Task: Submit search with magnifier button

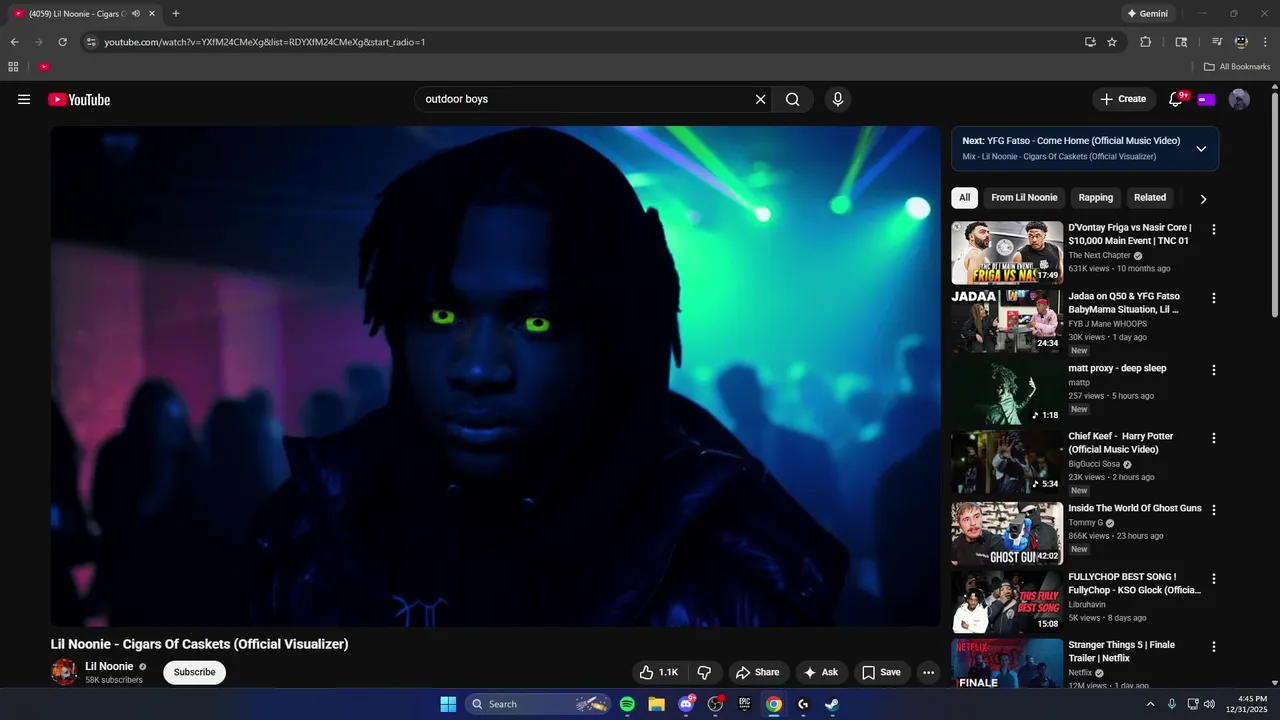Action: click(792, 99)
